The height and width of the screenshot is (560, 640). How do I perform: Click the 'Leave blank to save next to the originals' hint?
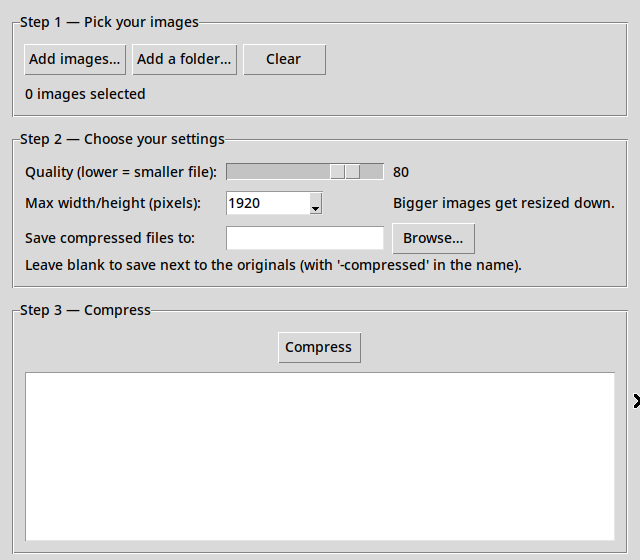pyautogui.click(x=273, y=265)
